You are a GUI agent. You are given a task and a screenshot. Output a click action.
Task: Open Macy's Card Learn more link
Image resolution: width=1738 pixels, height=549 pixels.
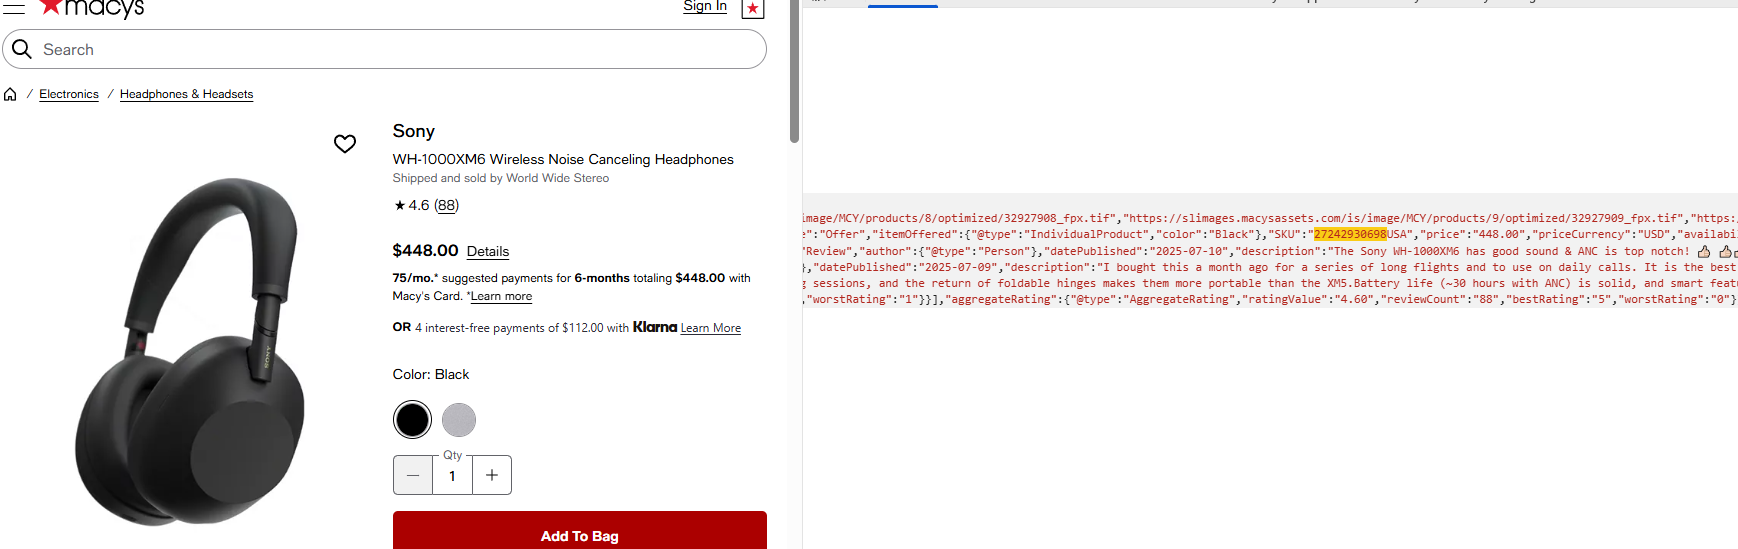pos(501,296)
